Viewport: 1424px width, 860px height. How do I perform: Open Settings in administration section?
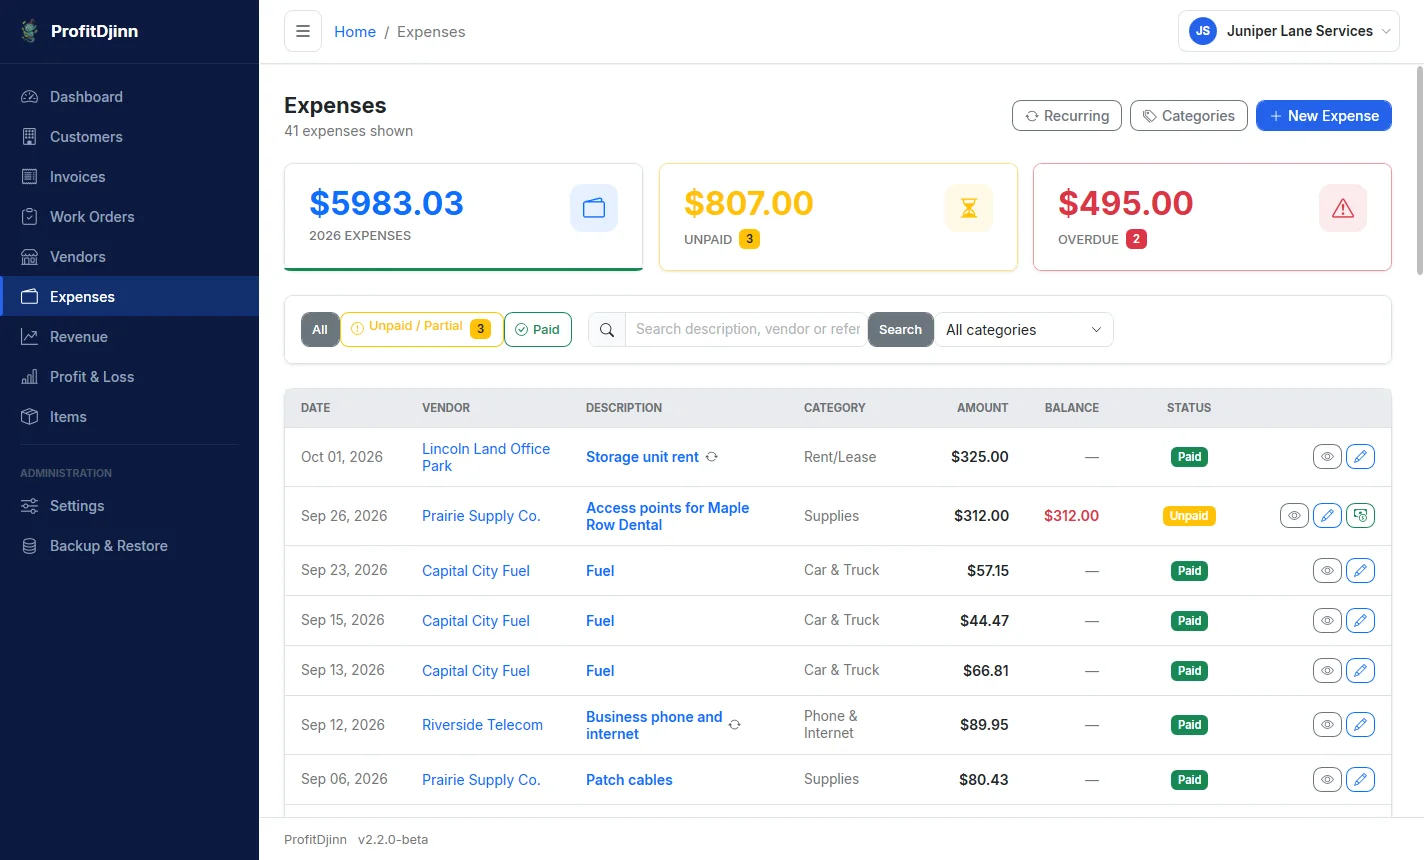coord(129,506)
